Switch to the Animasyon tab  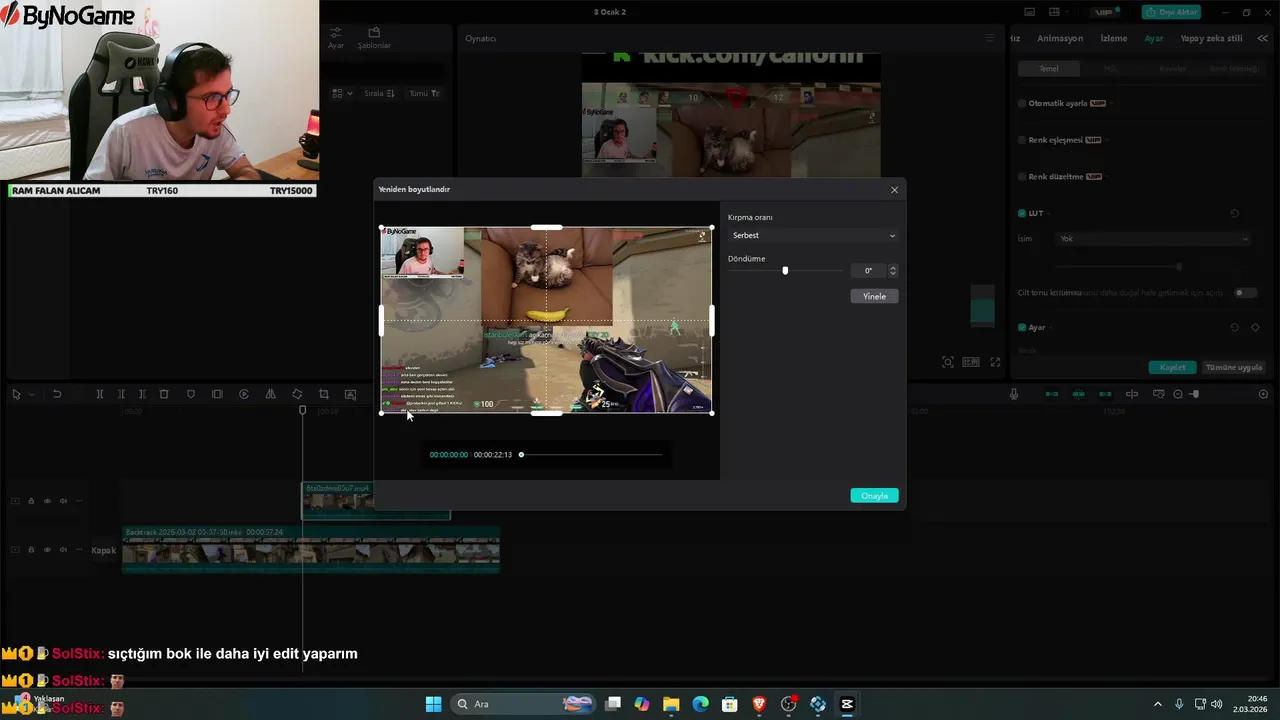coord(1060,38)
